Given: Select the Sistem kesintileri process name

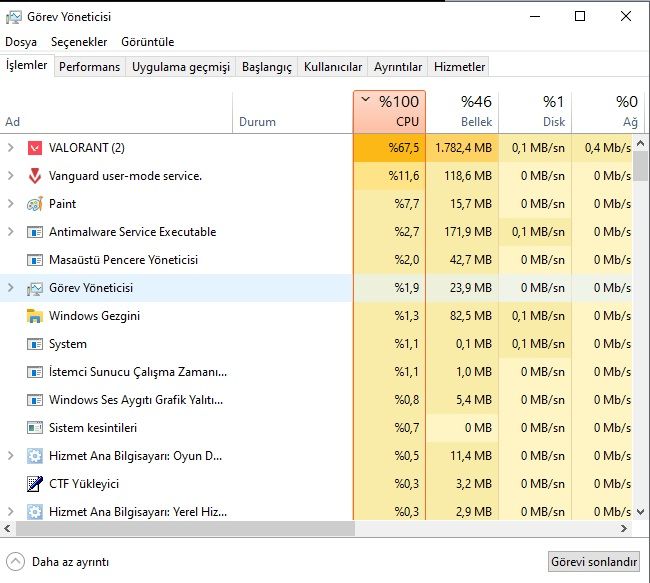Looking at the screenshot, I should point(93,428).
